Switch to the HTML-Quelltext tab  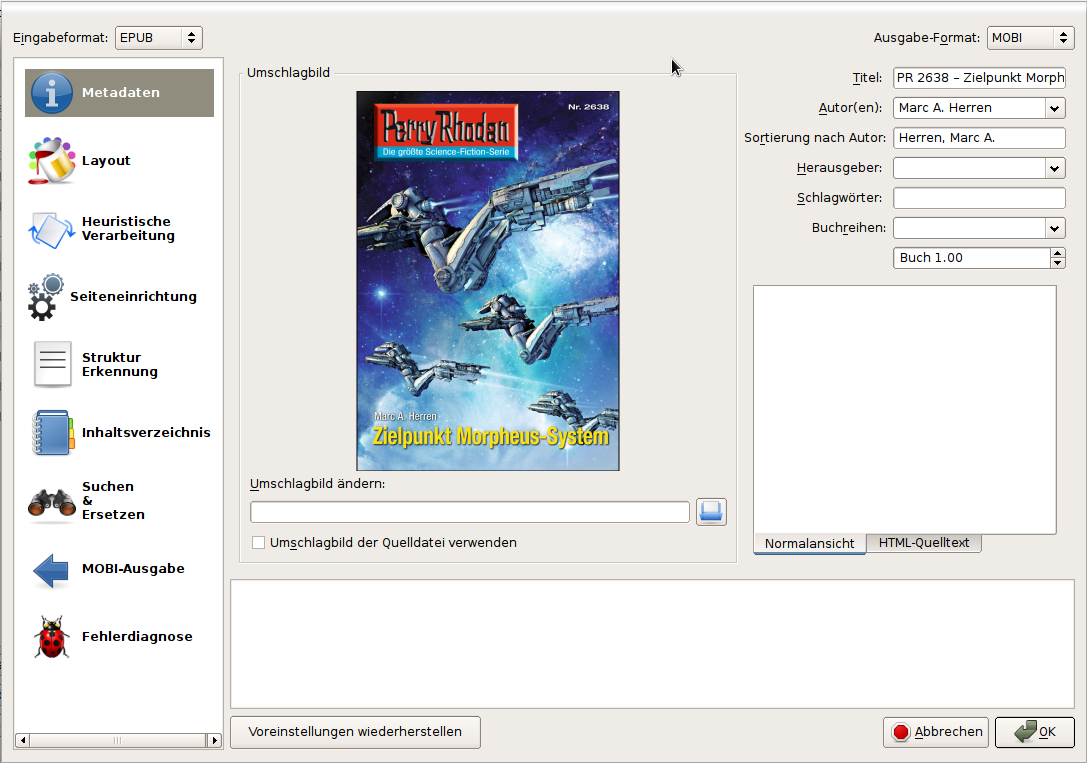pos(923,543)
